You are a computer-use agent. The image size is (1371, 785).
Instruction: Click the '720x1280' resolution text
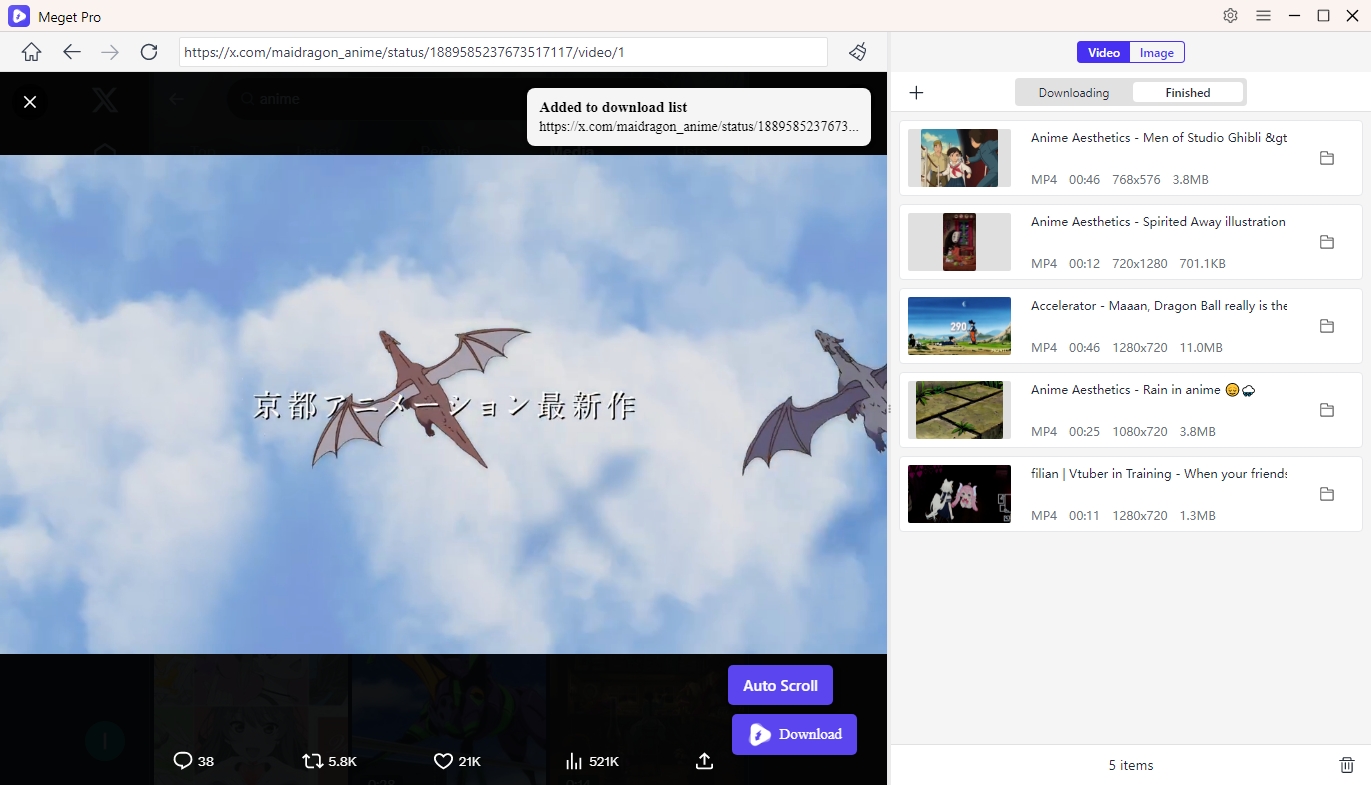tap(1140, 264)
